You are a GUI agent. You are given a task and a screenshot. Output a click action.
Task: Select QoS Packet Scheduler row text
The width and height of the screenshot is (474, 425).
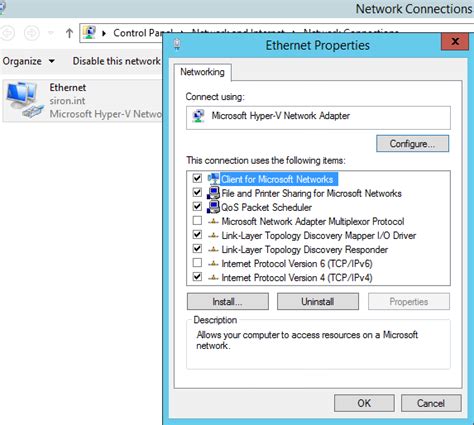(x=266, y=207)
